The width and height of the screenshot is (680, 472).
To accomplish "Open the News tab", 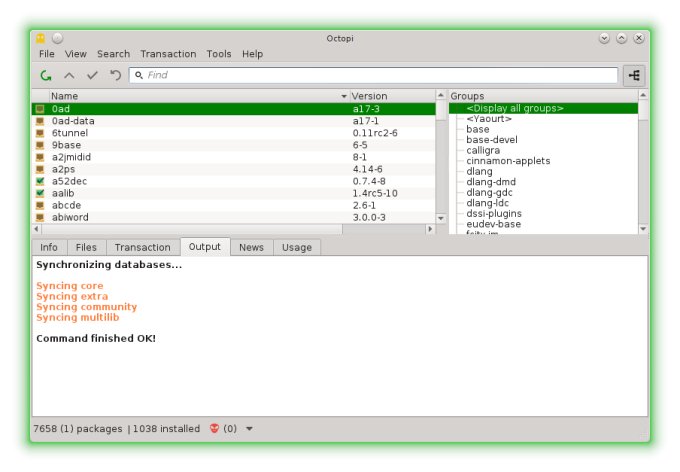I will pyautogui.click(x=251, y=247).
